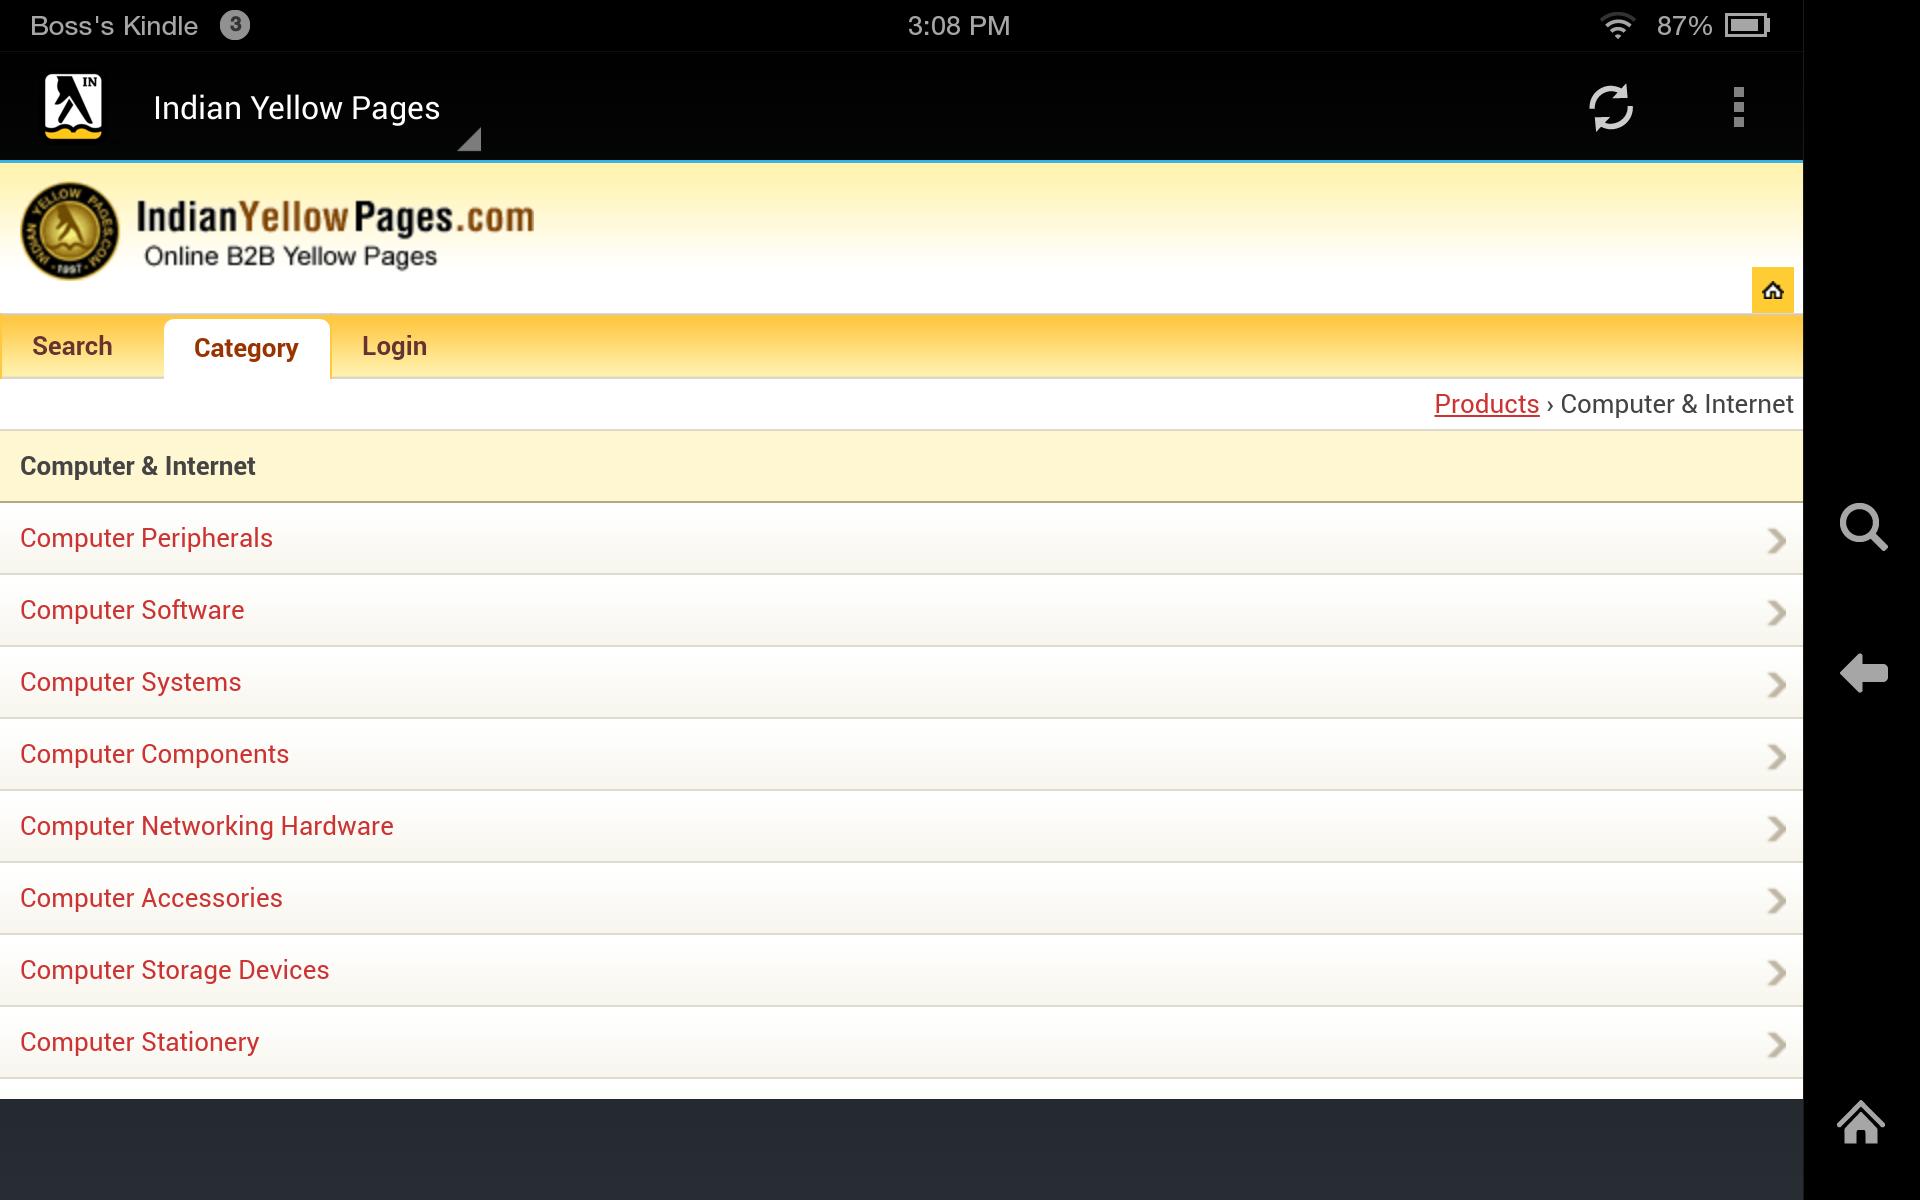This screenshot has height=1200, width=1920.
Task: Select the Computer Components listing
Action: 155,754
